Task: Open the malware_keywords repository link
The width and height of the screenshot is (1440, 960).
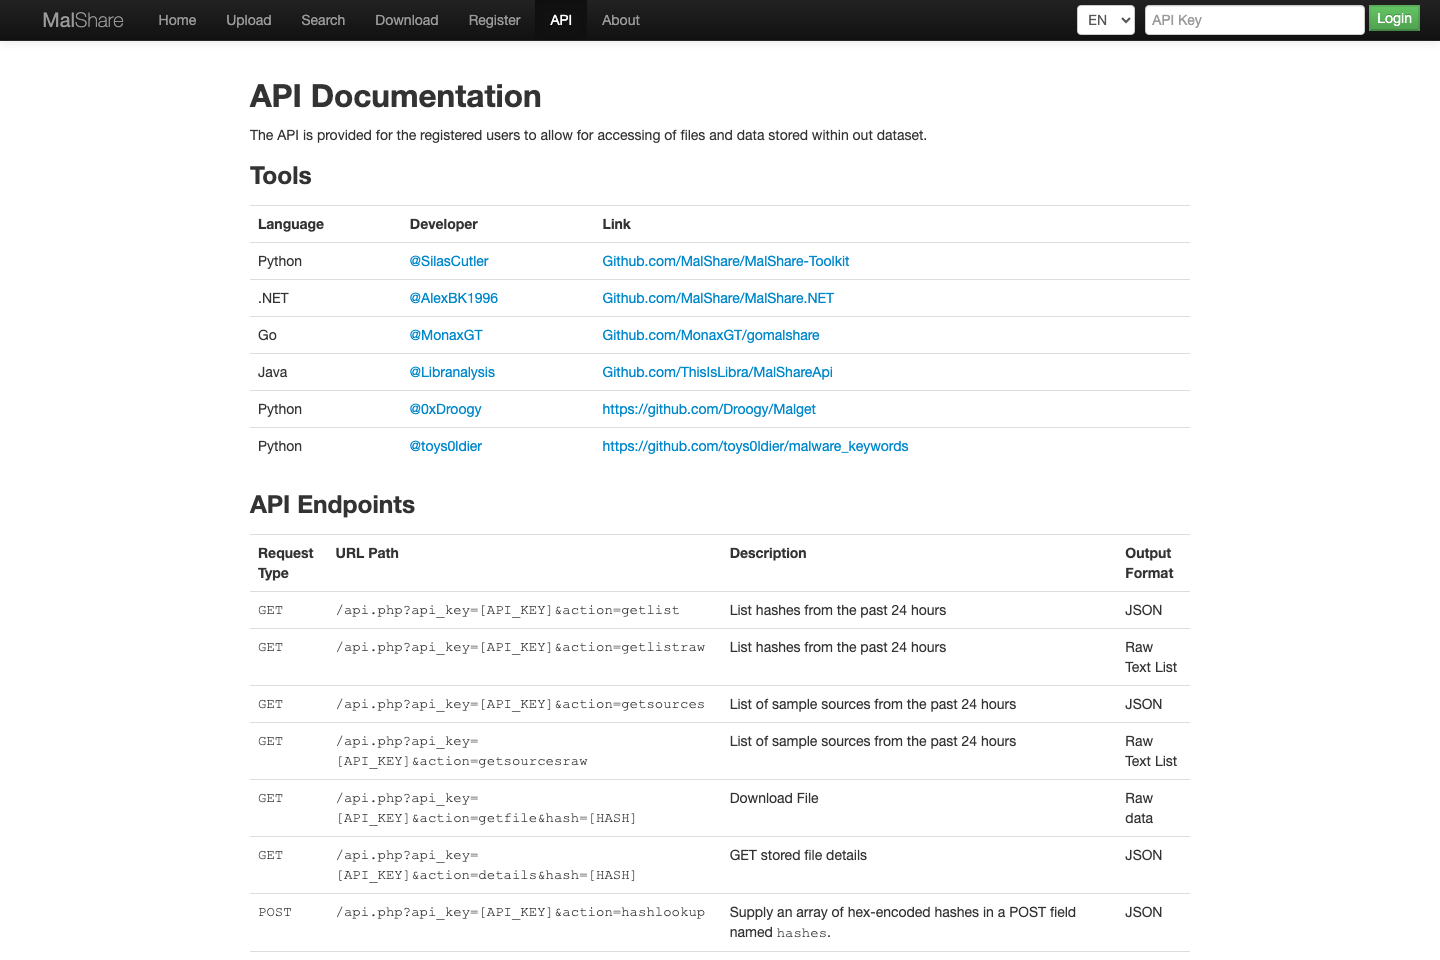Action: click(755, 445)
